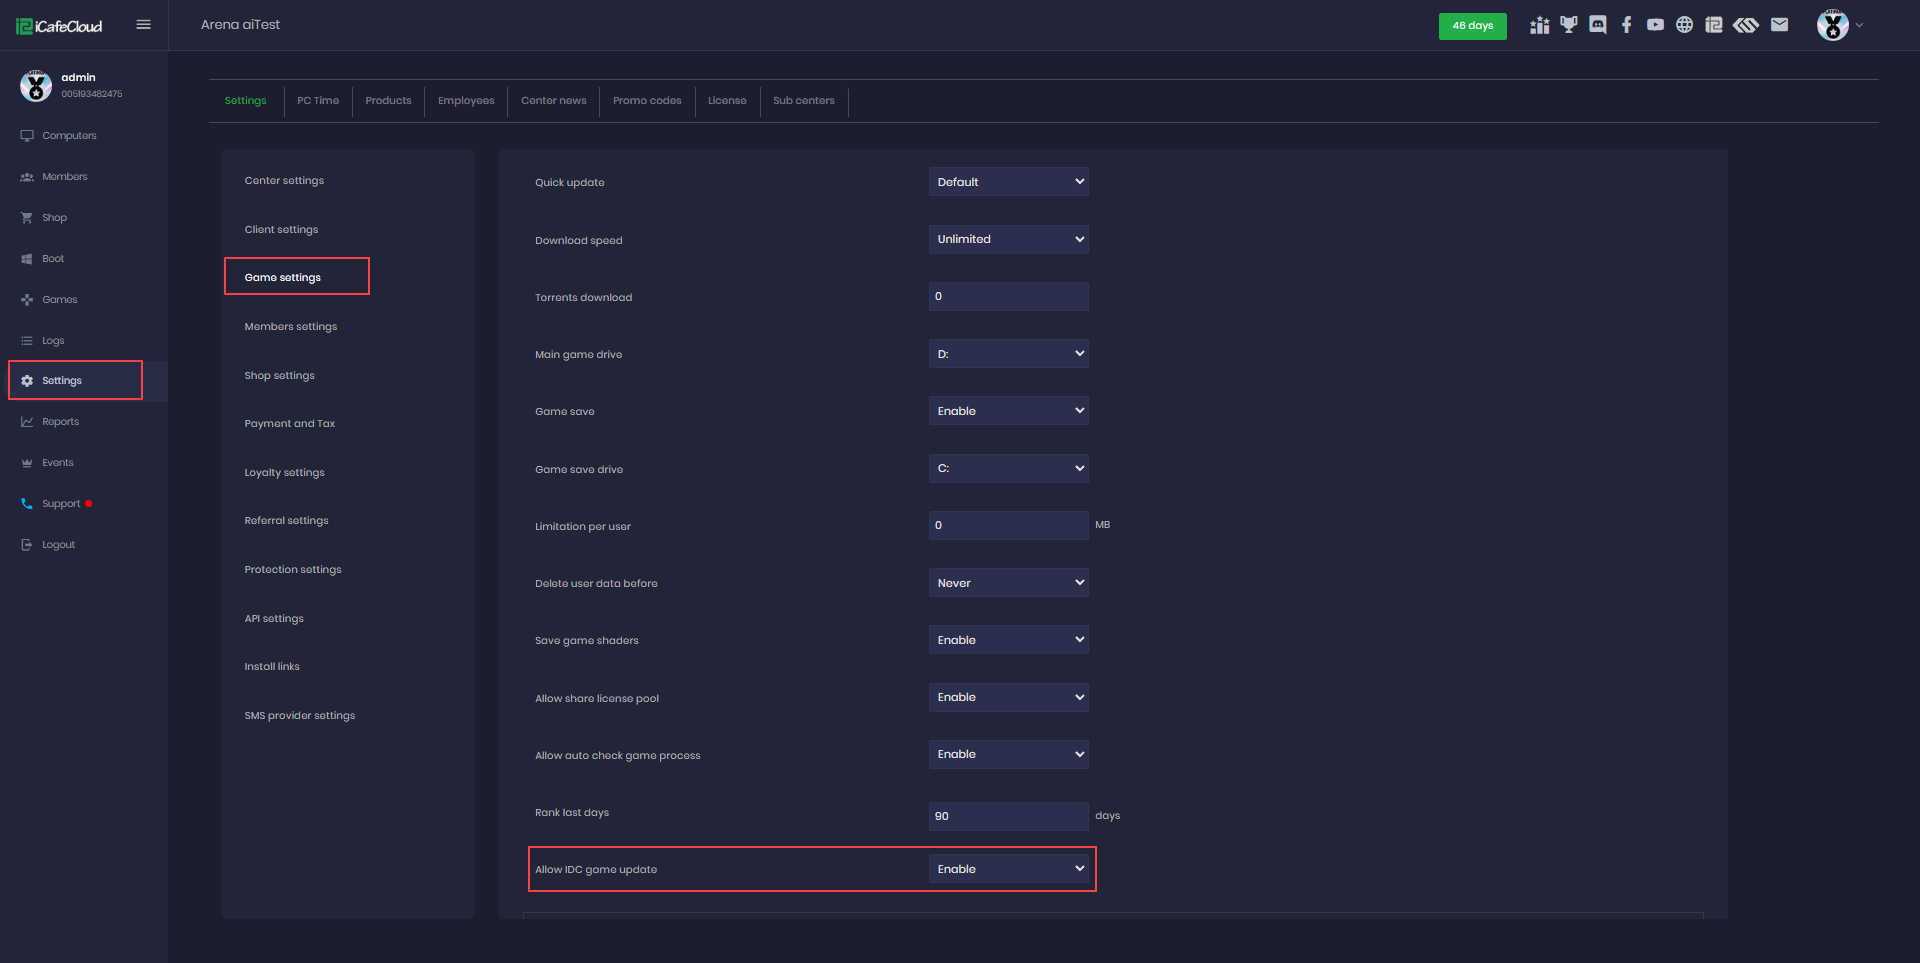
Task: Click the YouTube icon in header
Action: tap(1656, 25)
